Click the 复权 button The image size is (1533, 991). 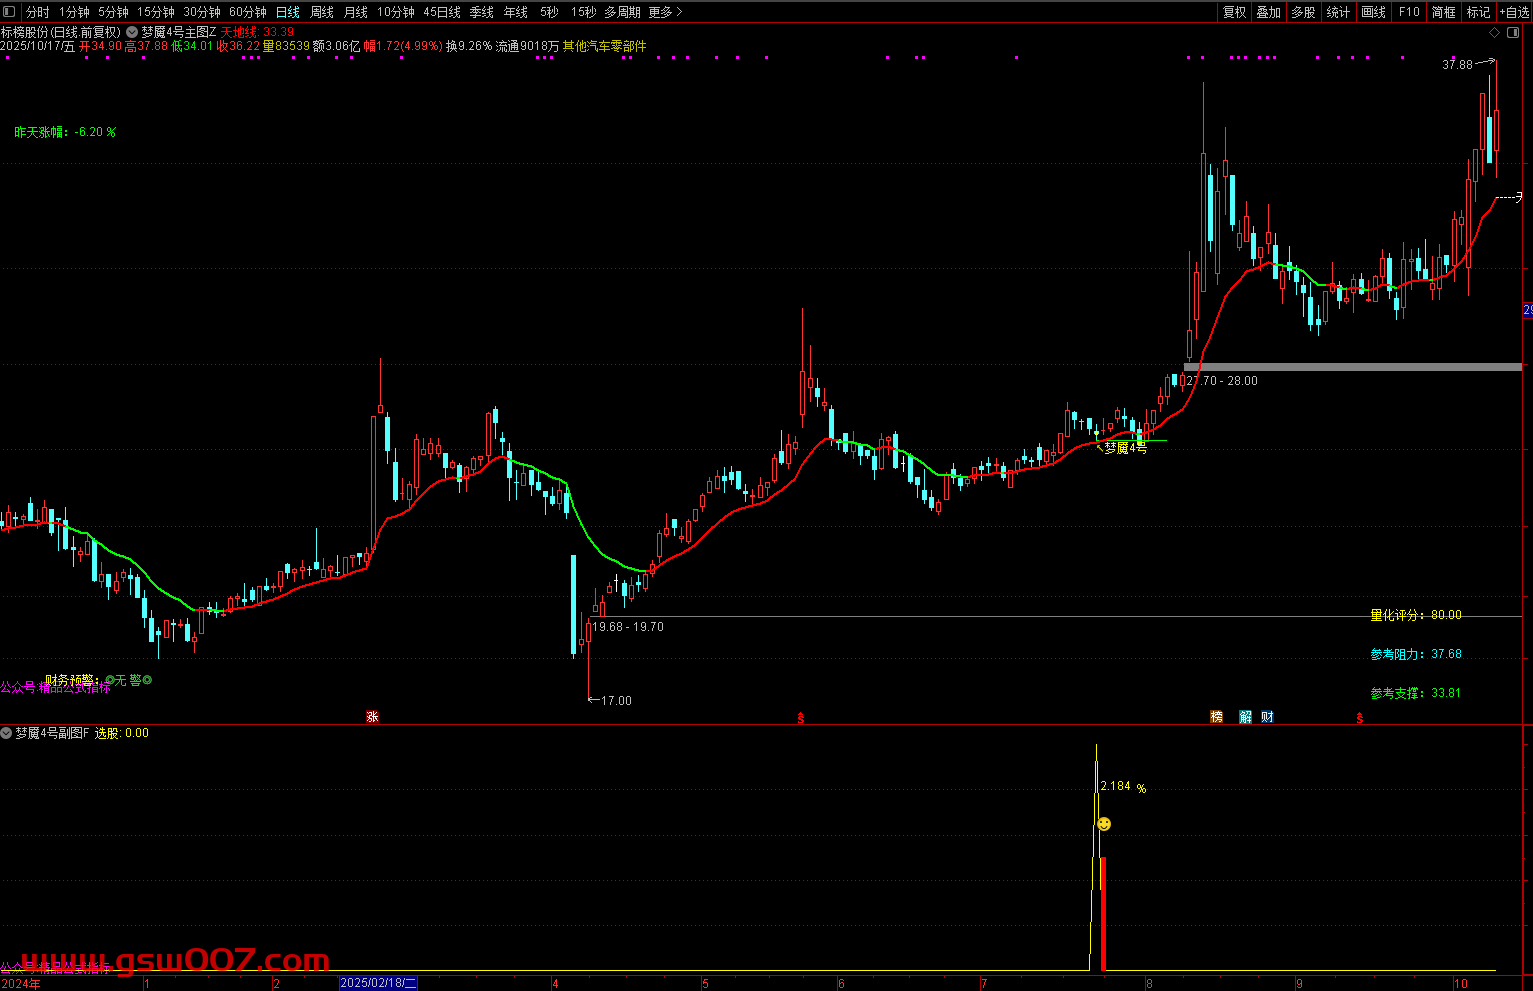[x=1235, y=12]
